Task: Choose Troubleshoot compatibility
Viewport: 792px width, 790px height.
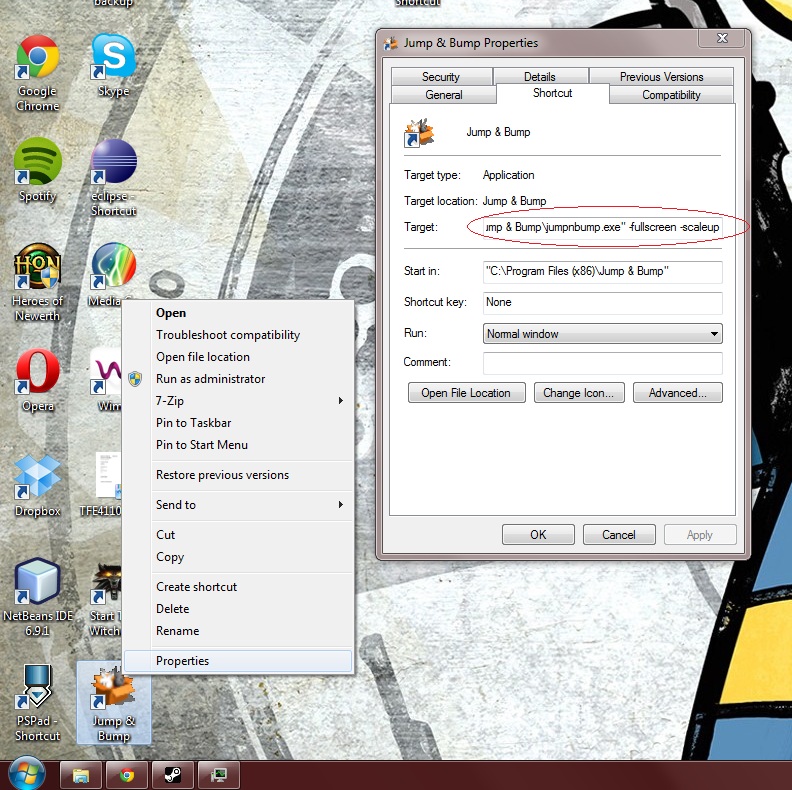Action: 237,335
